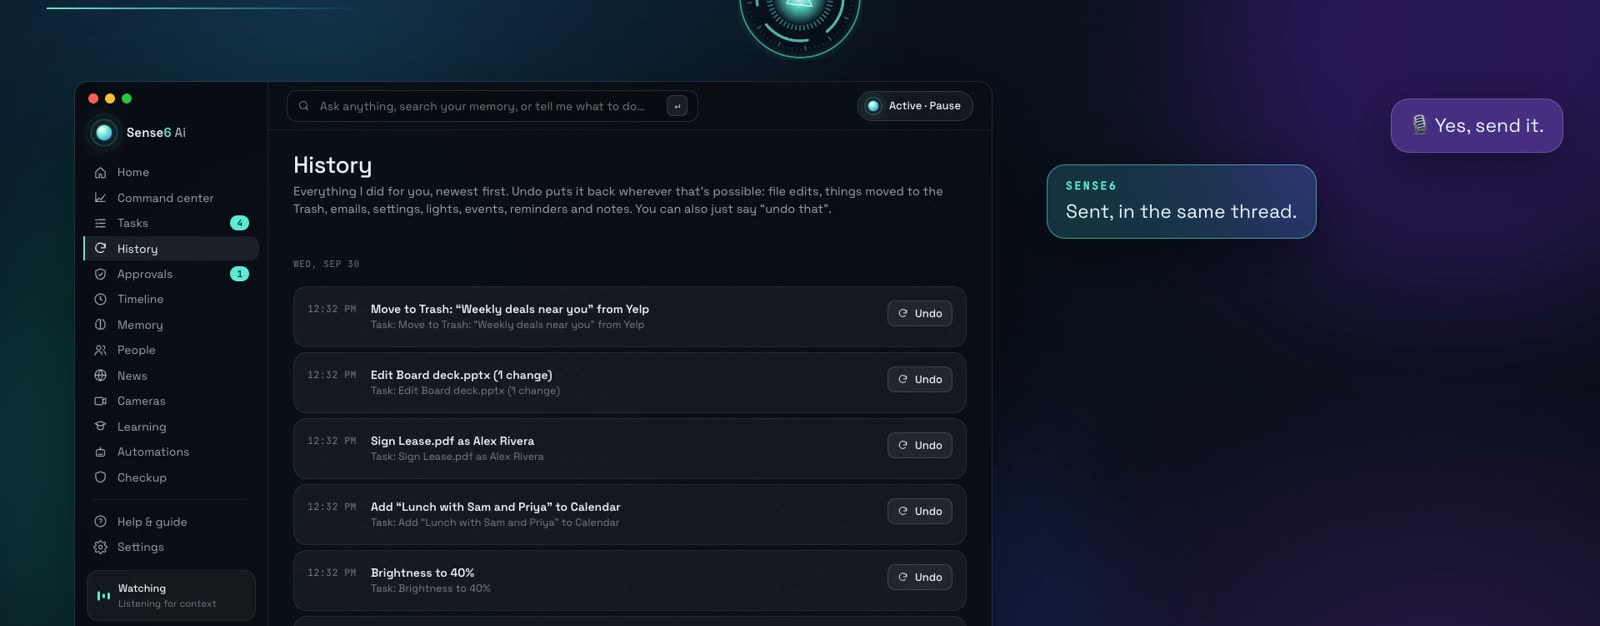
Task: Click the Watching status card
Action: 171,596
